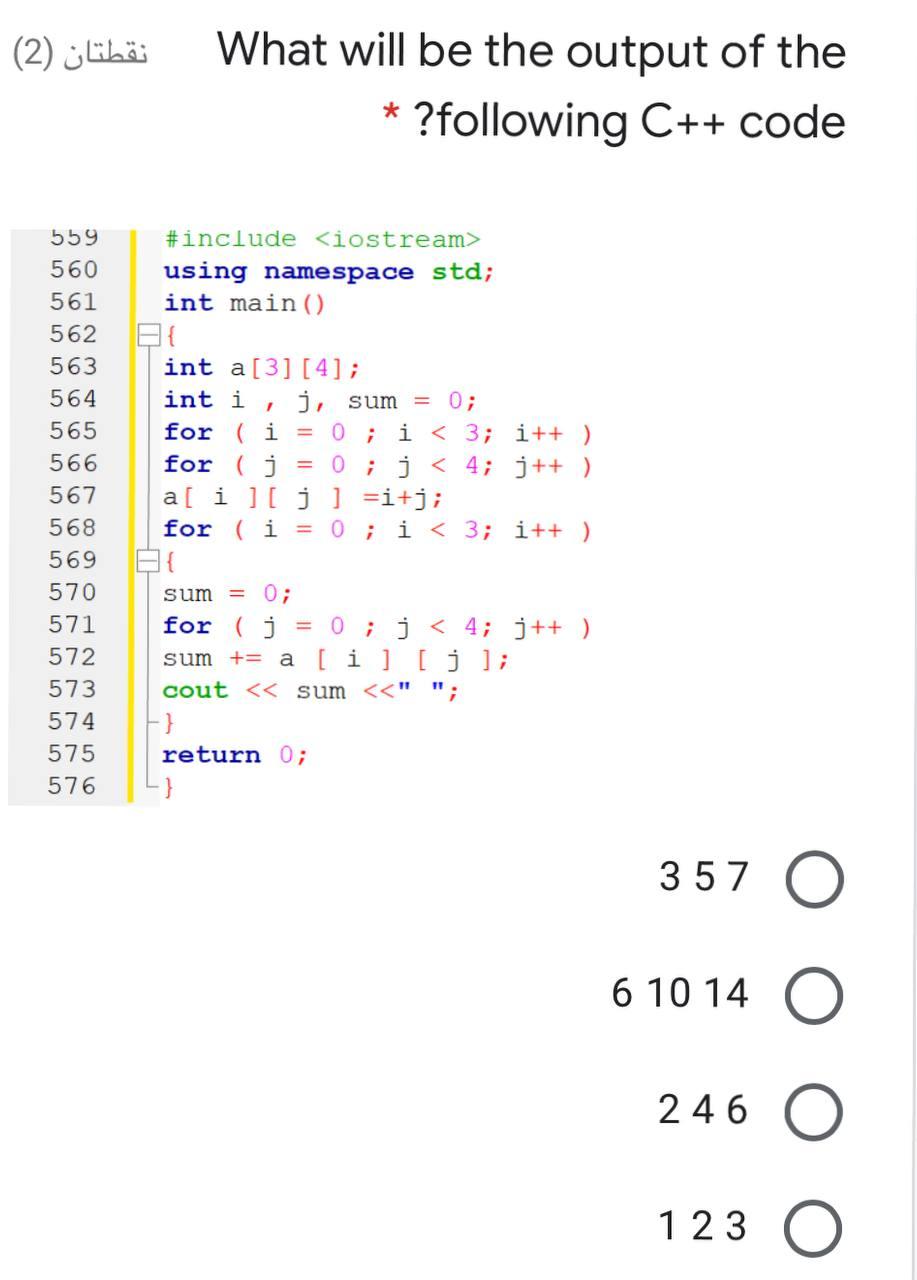
Task: Click the answer text "6 10 14"
Action: coord(680,993)
